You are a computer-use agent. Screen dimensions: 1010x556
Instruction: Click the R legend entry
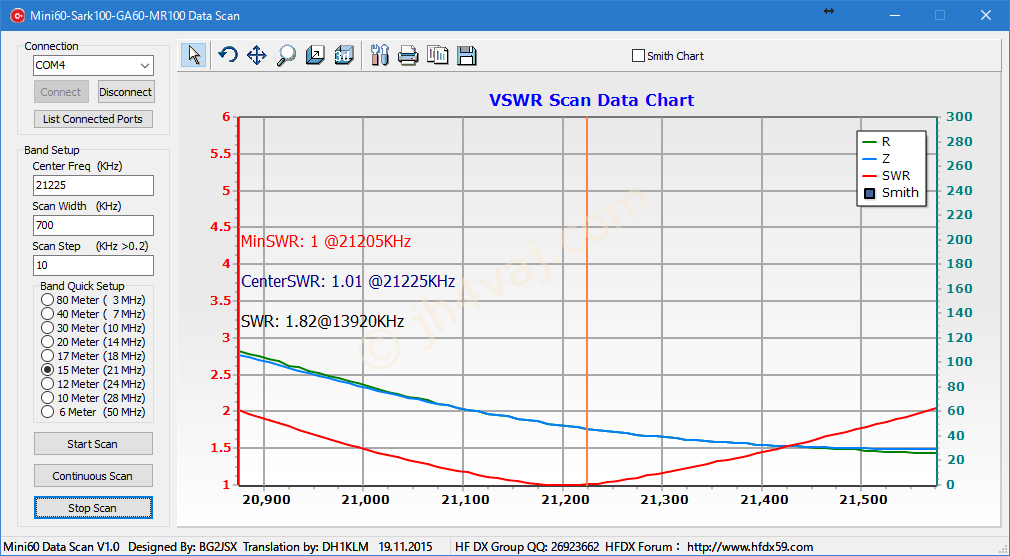click(x=877, y=142)
